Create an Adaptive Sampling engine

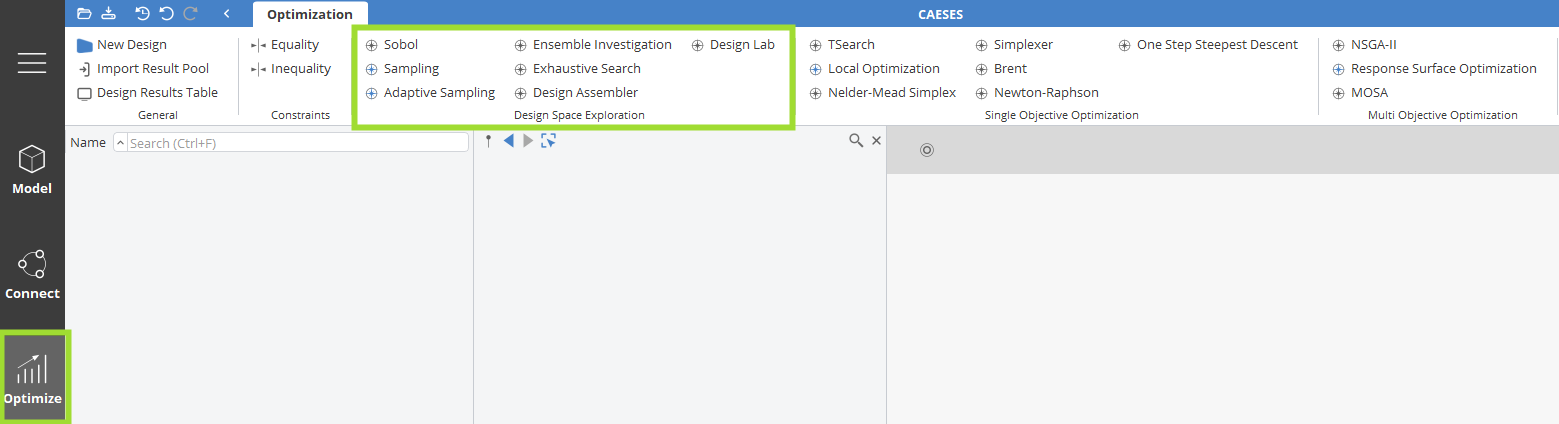pos(430,93)
